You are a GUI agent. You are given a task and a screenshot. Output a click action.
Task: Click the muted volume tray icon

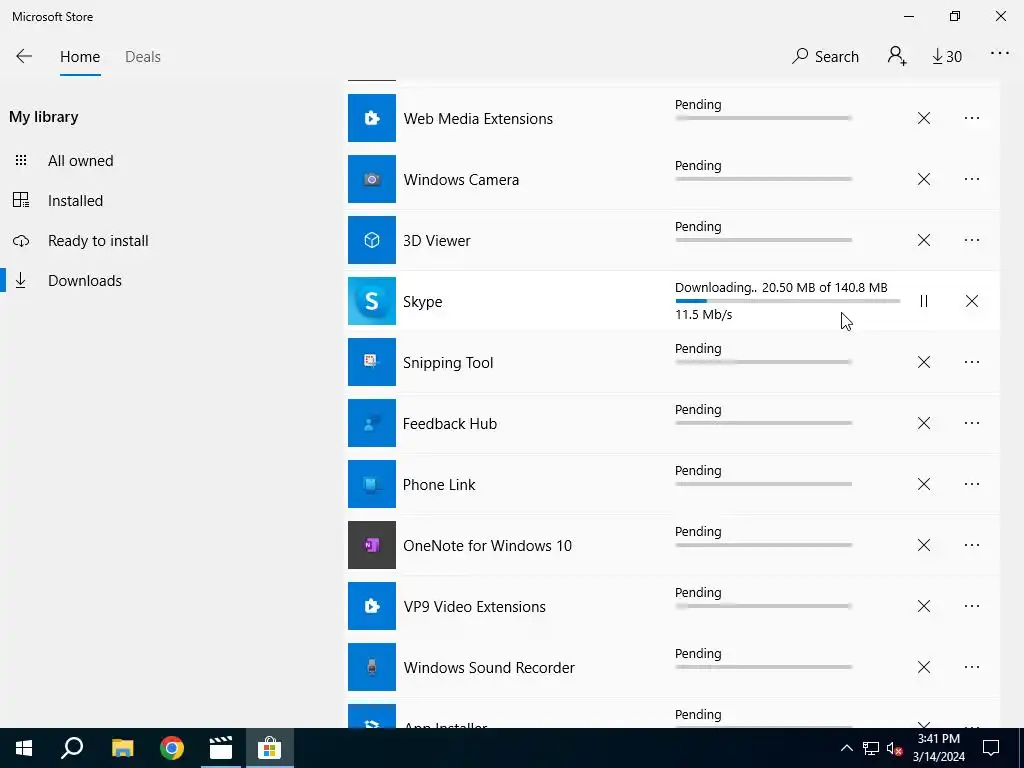[894, 748]
